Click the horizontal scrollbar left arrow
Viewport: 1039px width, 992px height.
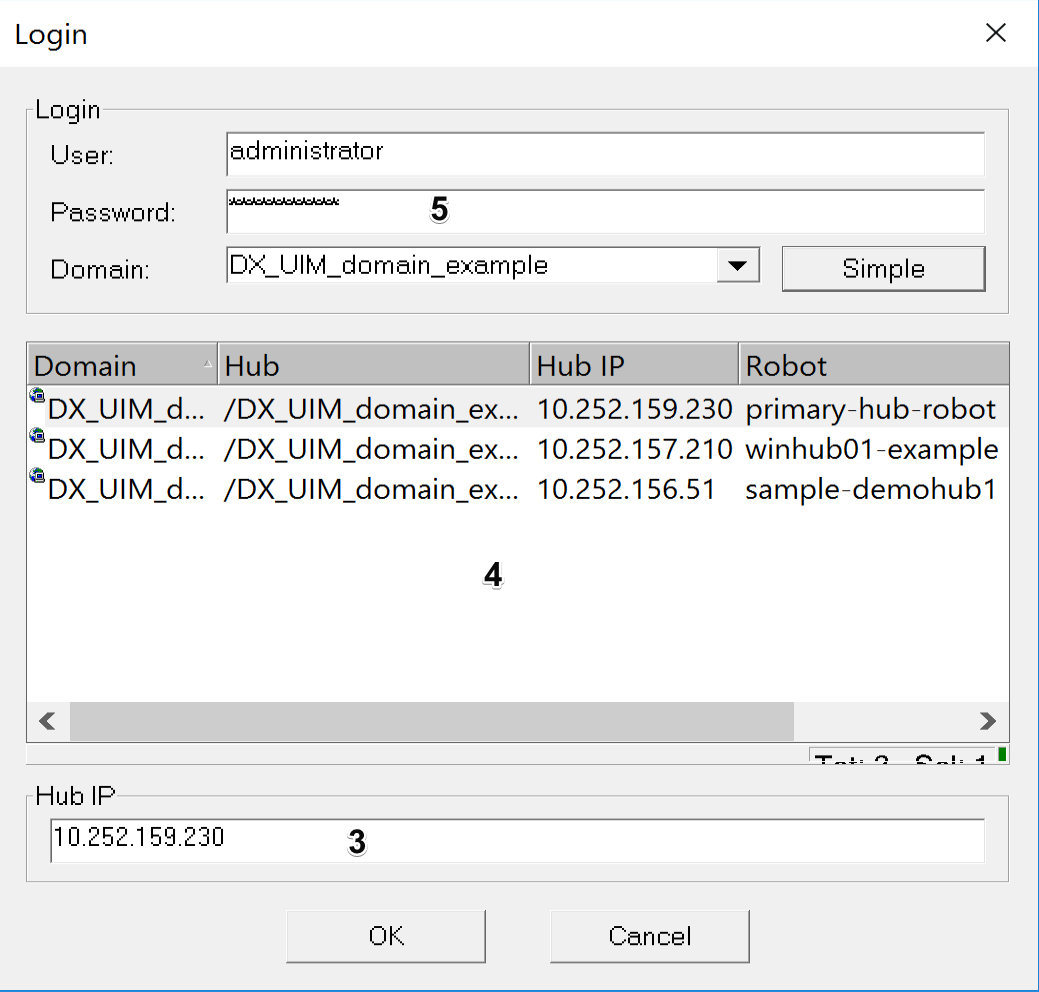pos(48,721)
